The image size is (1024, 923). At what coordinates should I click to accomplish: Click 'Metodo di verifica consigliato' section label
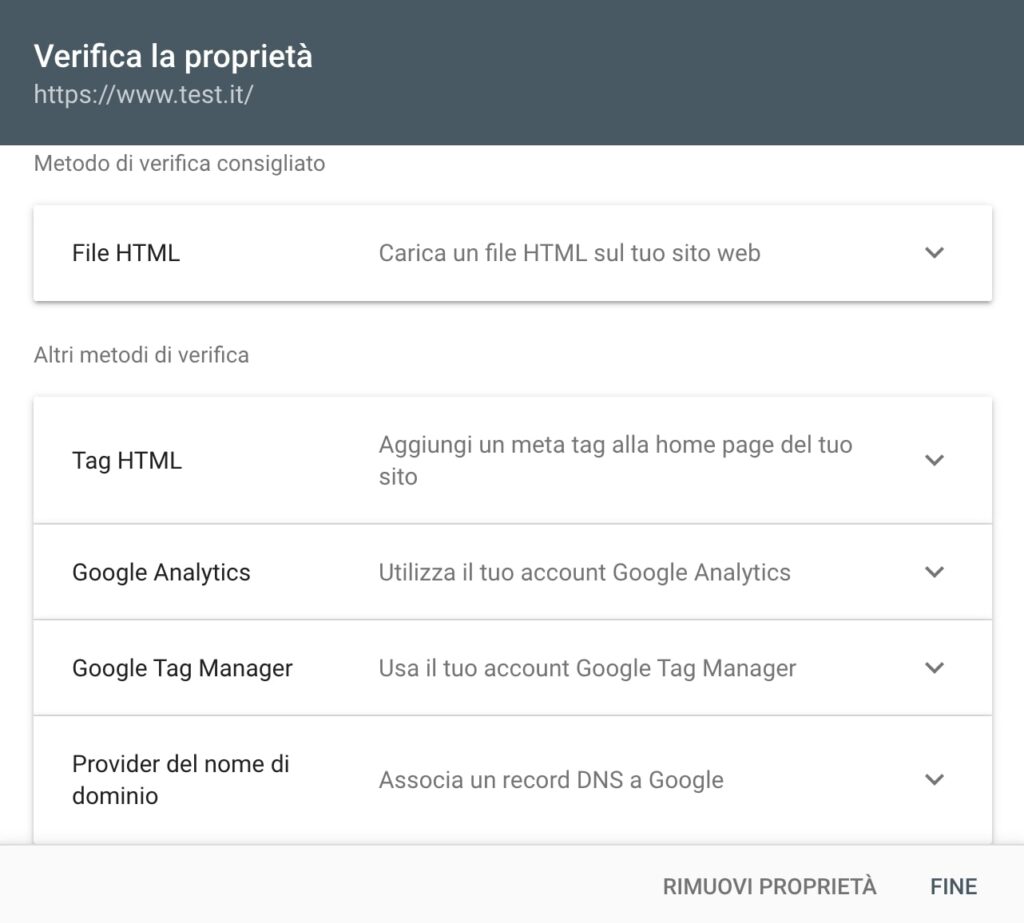click(x=179, y=163)
